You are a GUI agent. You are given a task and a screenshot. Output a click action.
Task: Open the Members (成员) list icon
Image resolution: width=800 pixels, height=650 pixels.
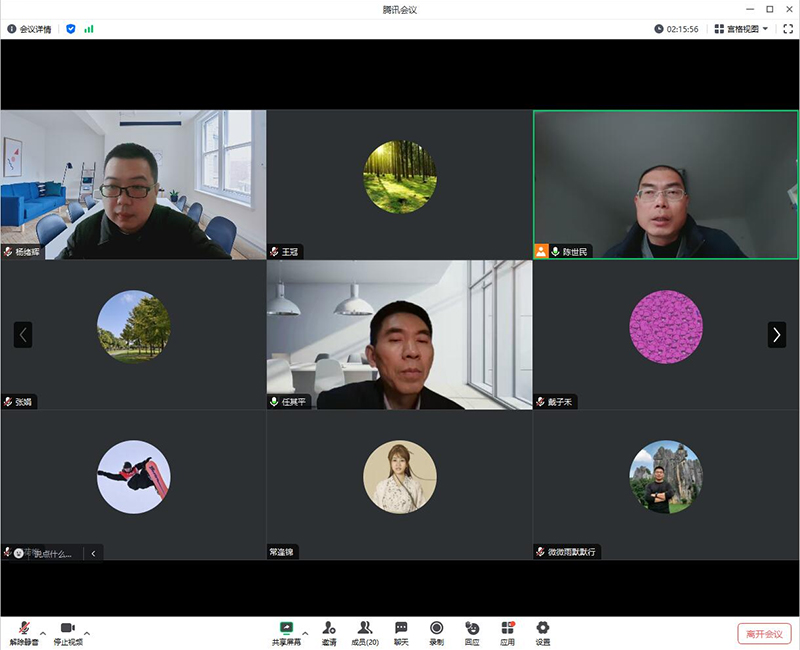365,629
